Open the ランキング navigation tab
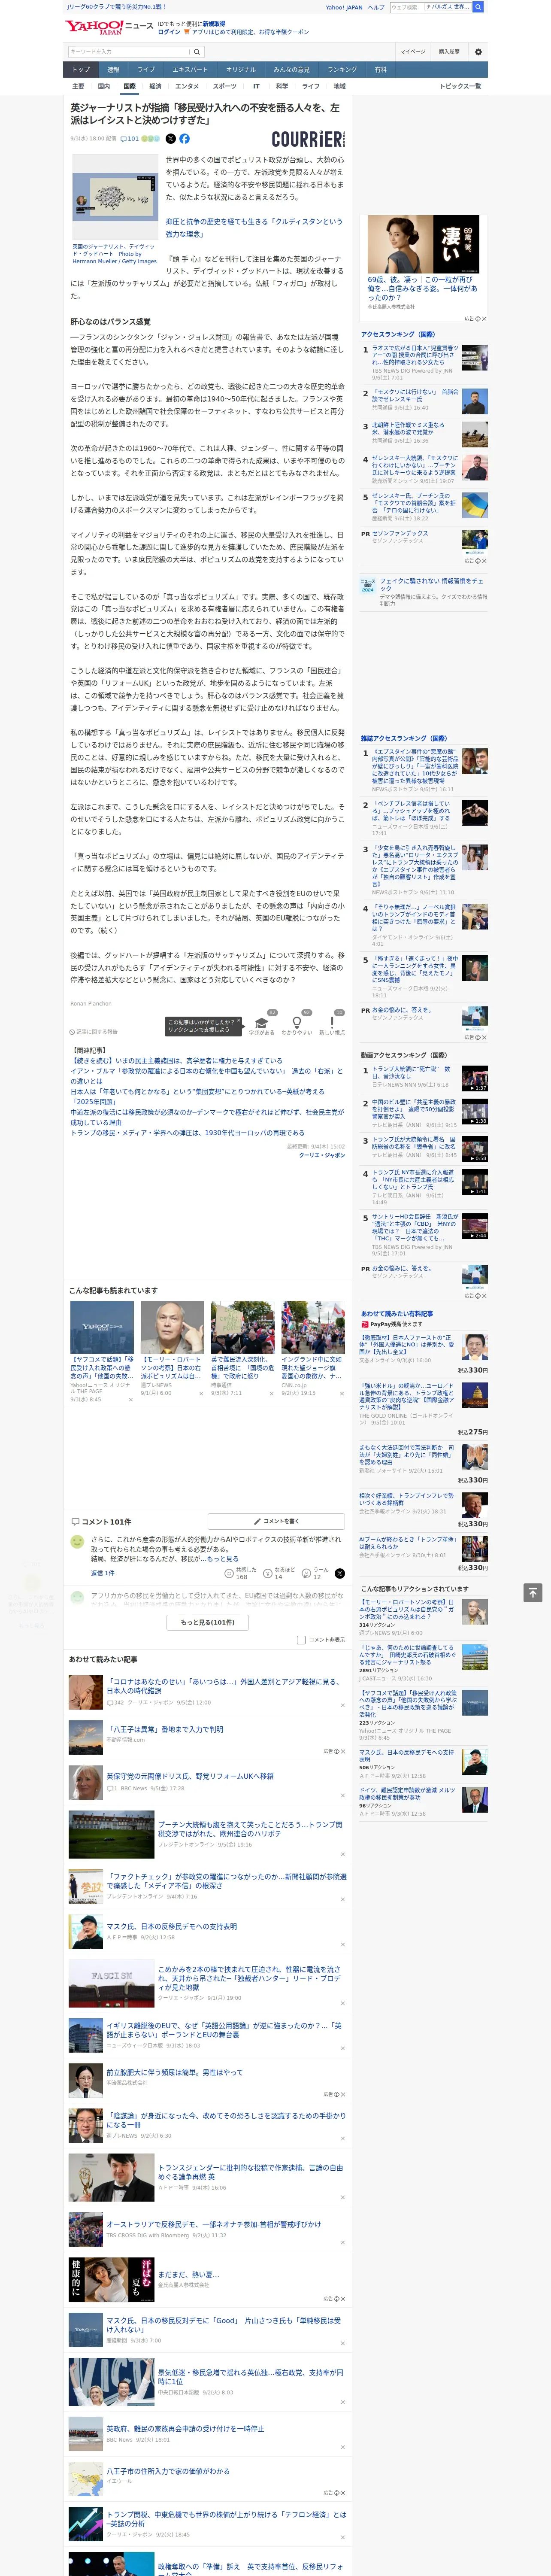This screenshot has height=2576, width=551. pyautogui.click(x=342, y=70)
